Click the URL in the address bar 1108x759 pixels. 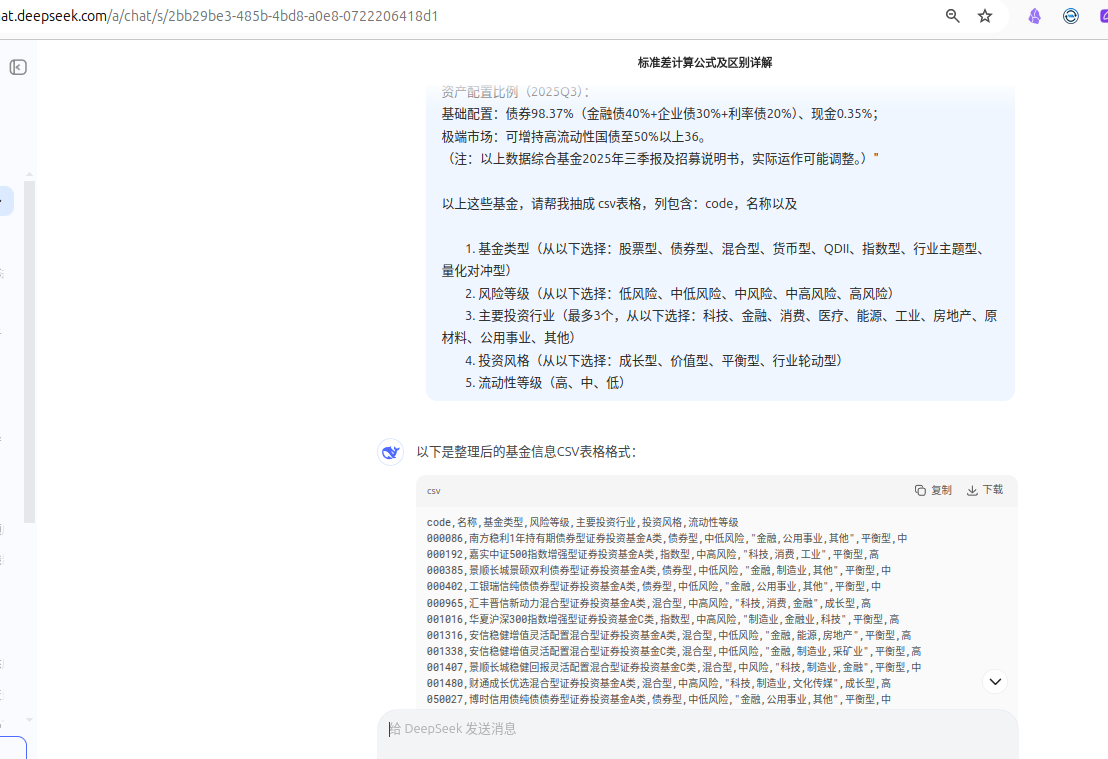click(219, 16)
